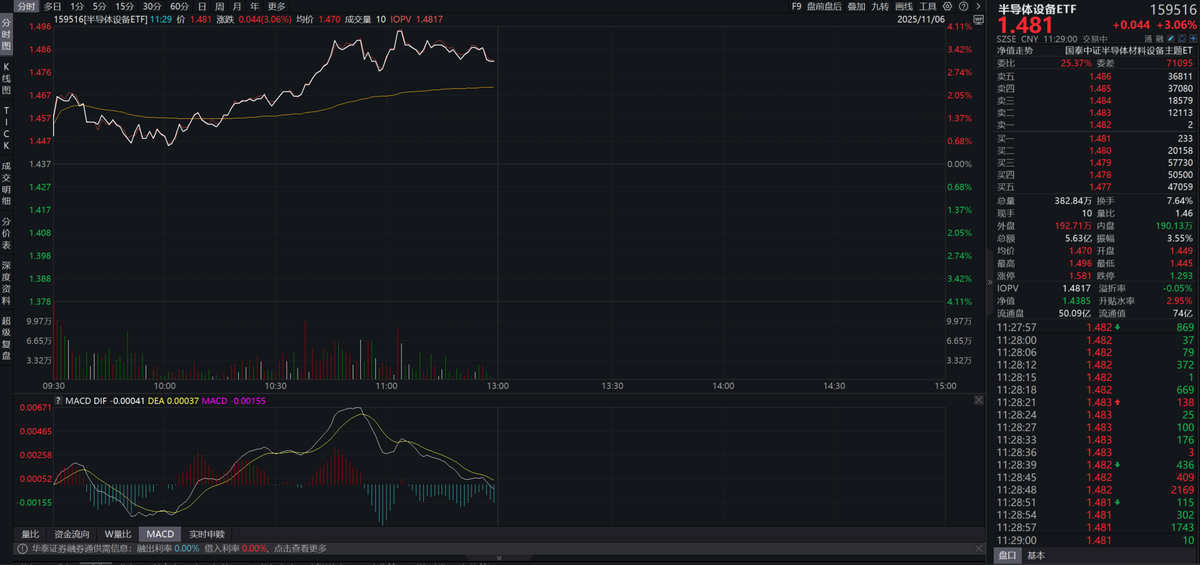Open the 工具 tools menu

point(927,6)
